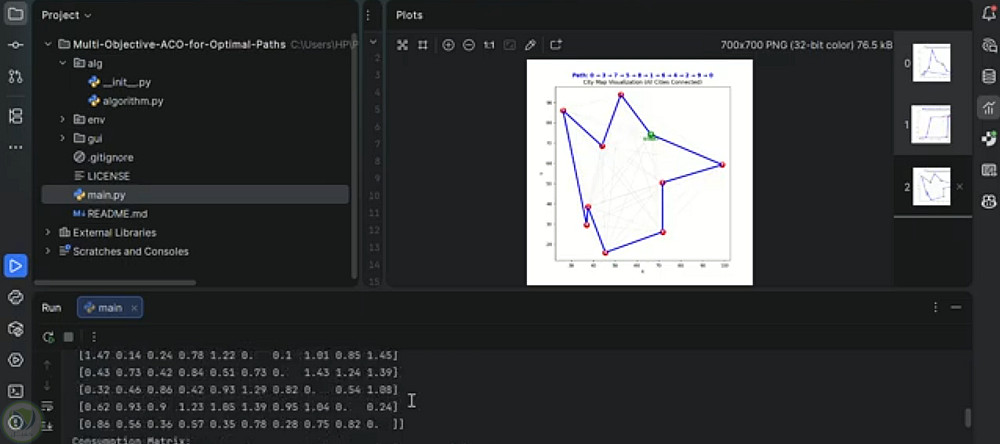Open the Services tool window

point(15,360)
